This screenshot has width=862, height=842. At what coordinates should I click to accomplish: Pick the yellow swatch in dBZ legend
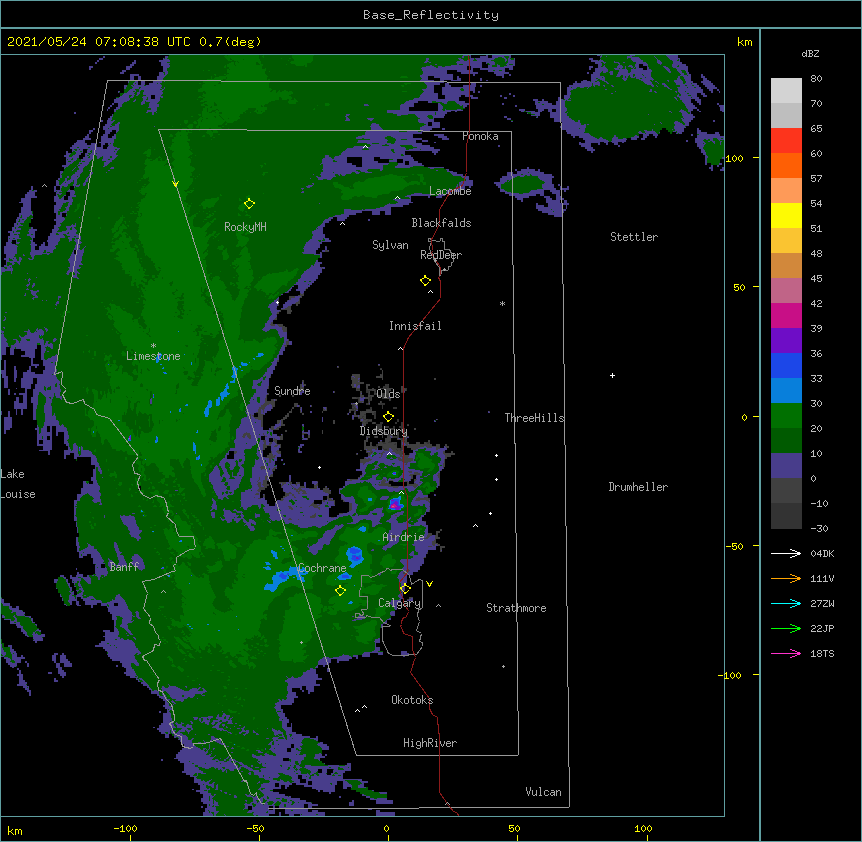786,215
